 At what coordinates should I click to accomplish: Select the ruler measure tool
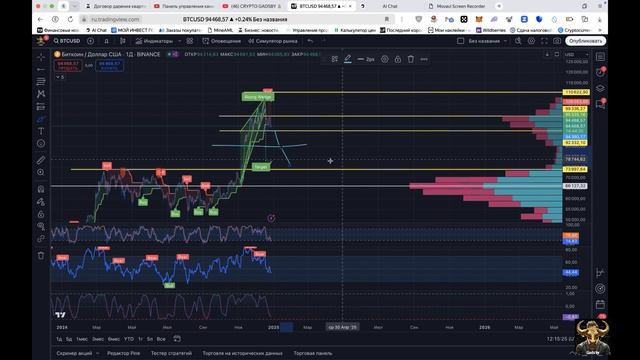click(x=41, y=160)
